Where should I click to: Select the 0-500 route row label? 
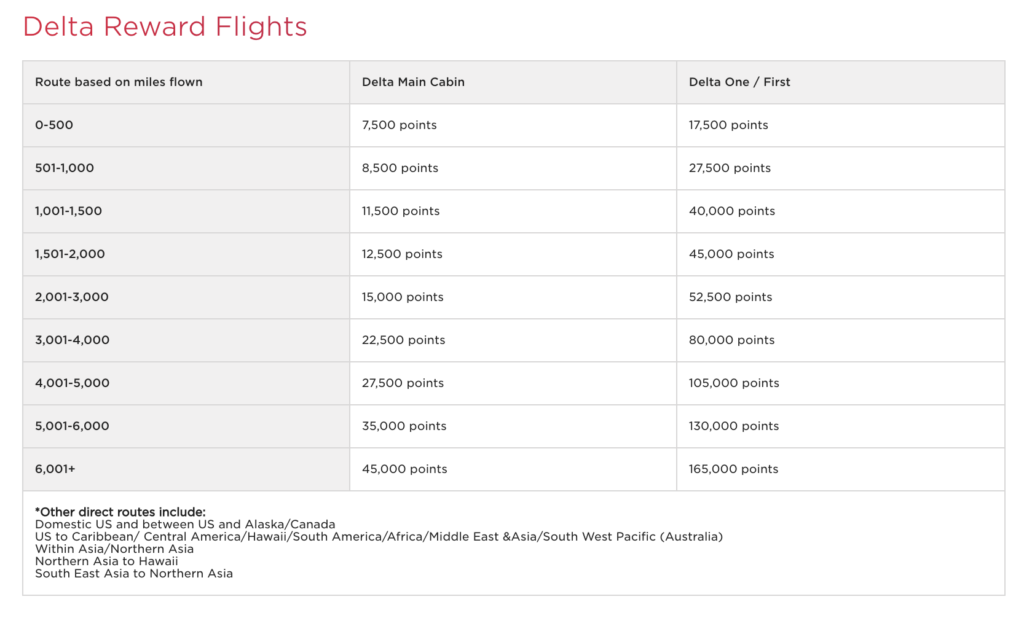point(54,125)
